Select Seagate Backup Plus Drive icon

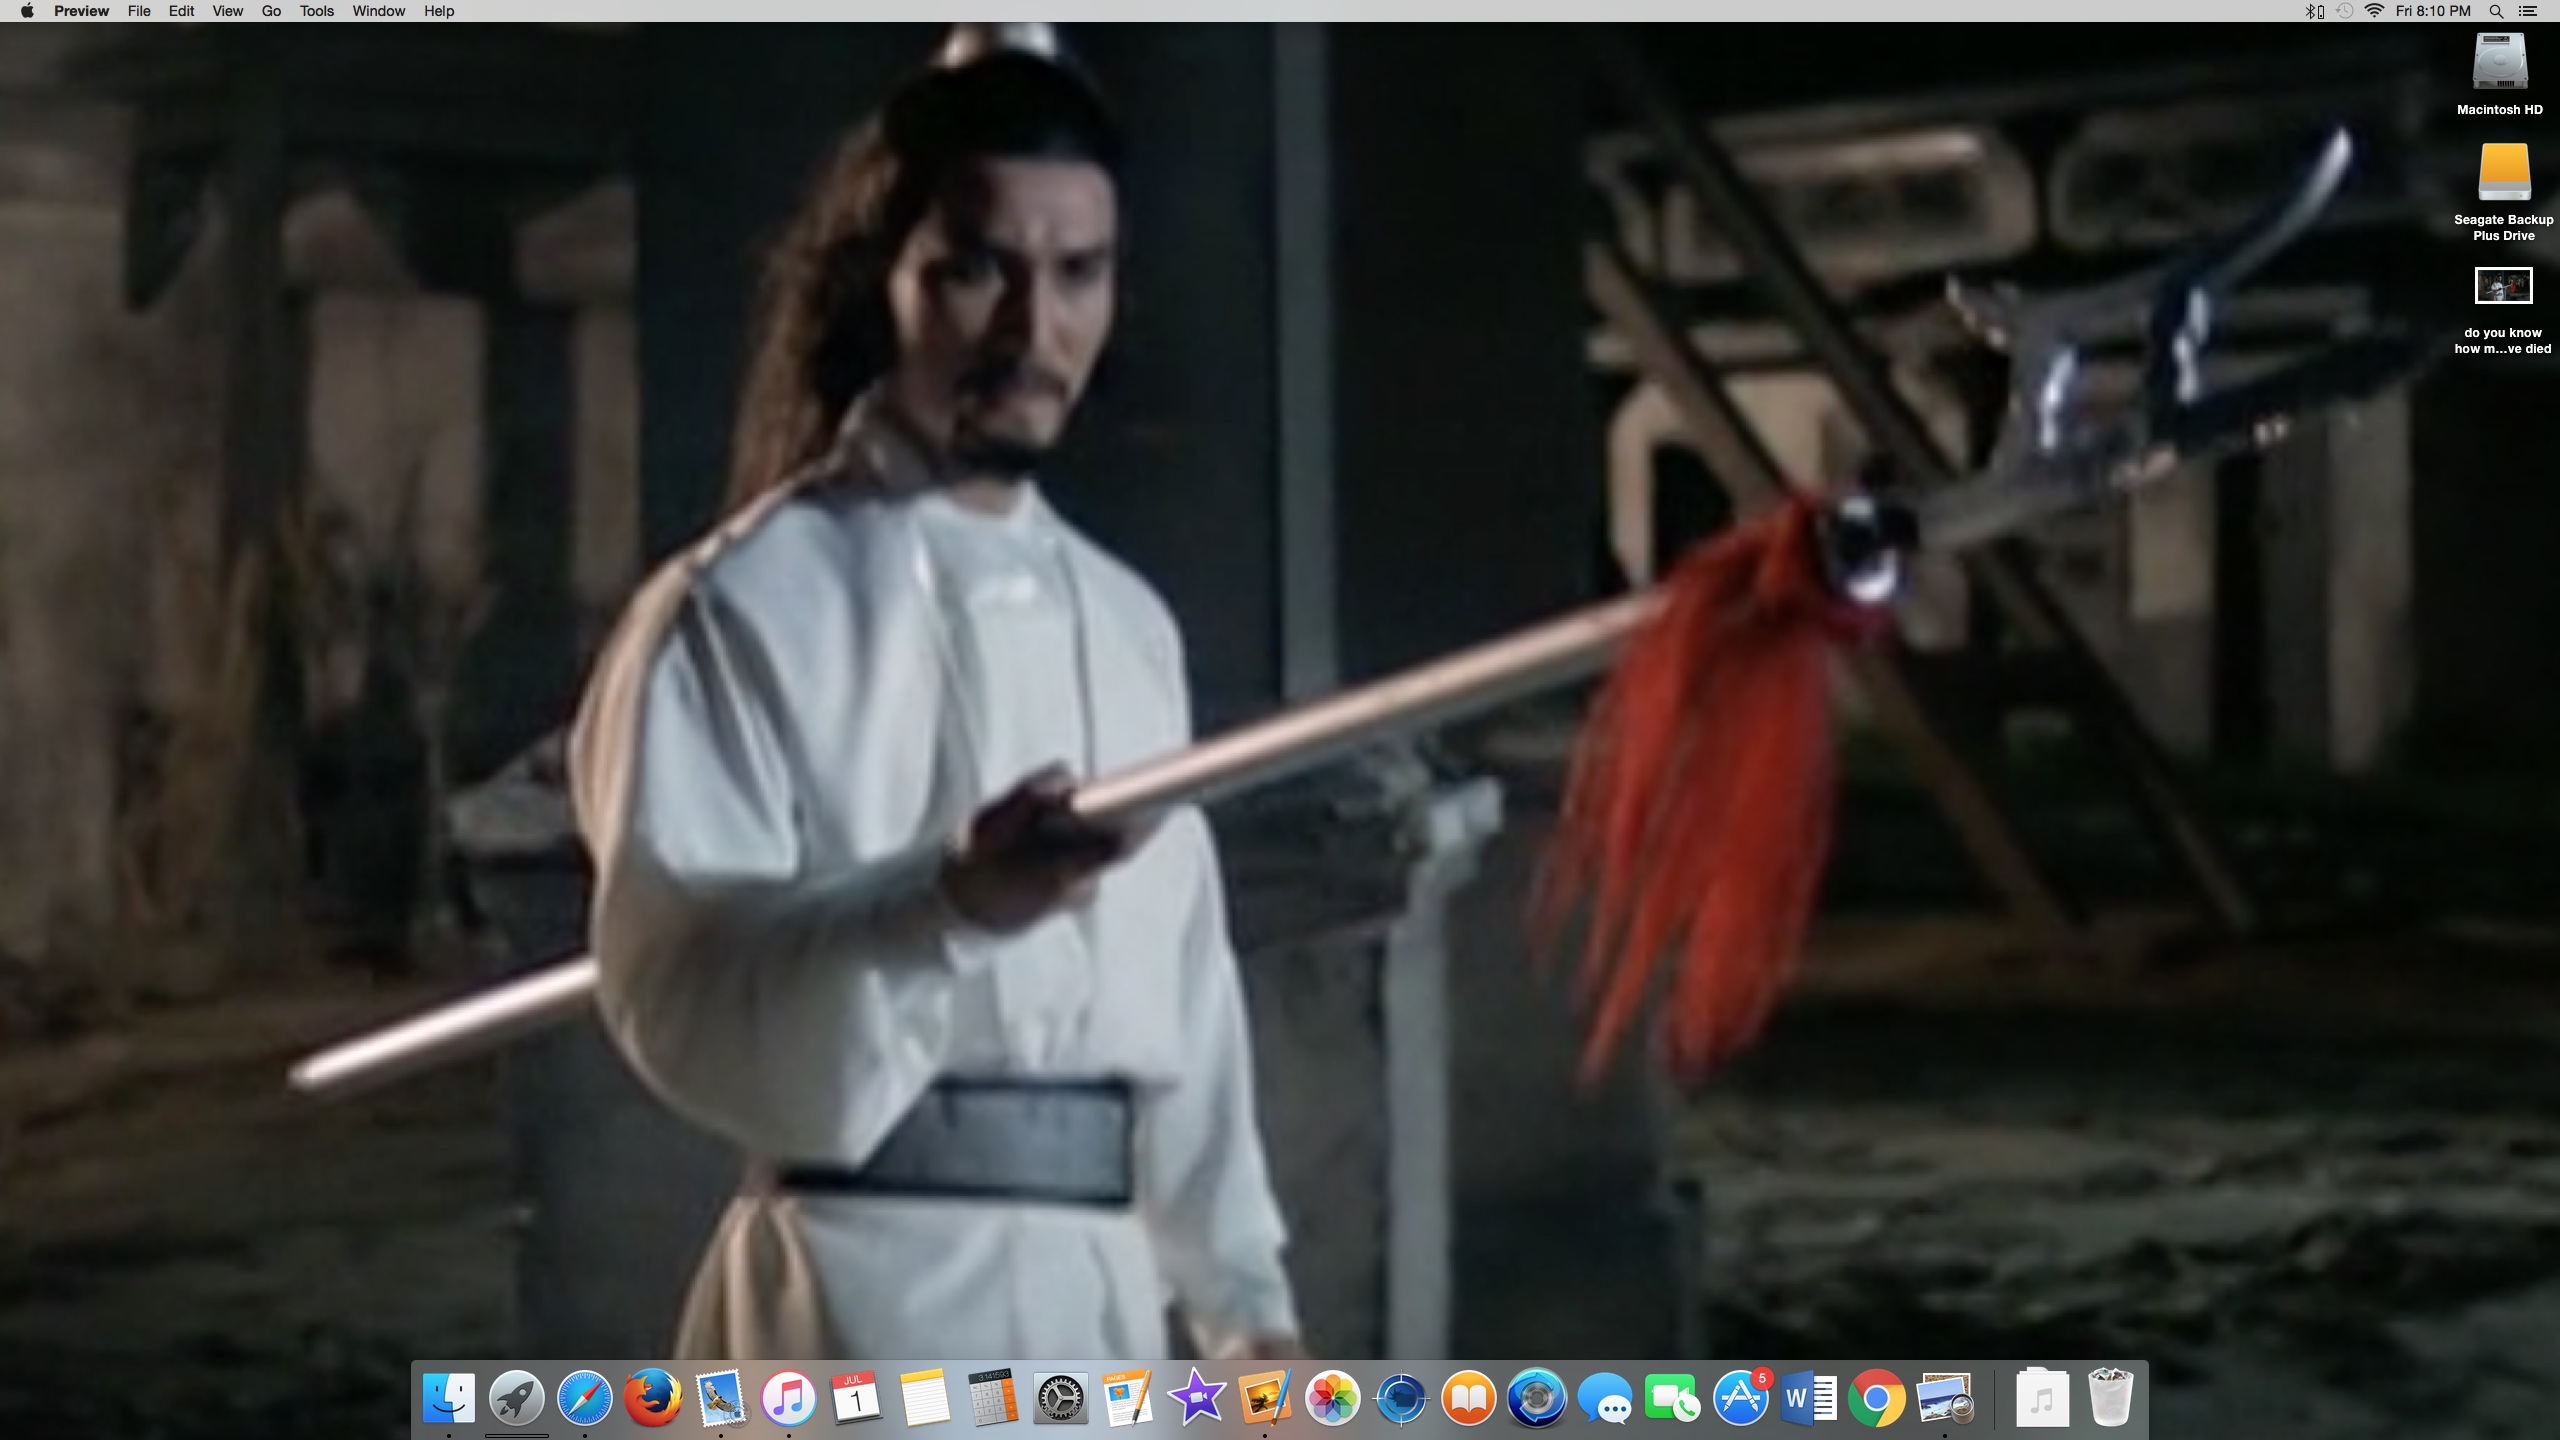pyautogui.click(x=2504, y=172)
